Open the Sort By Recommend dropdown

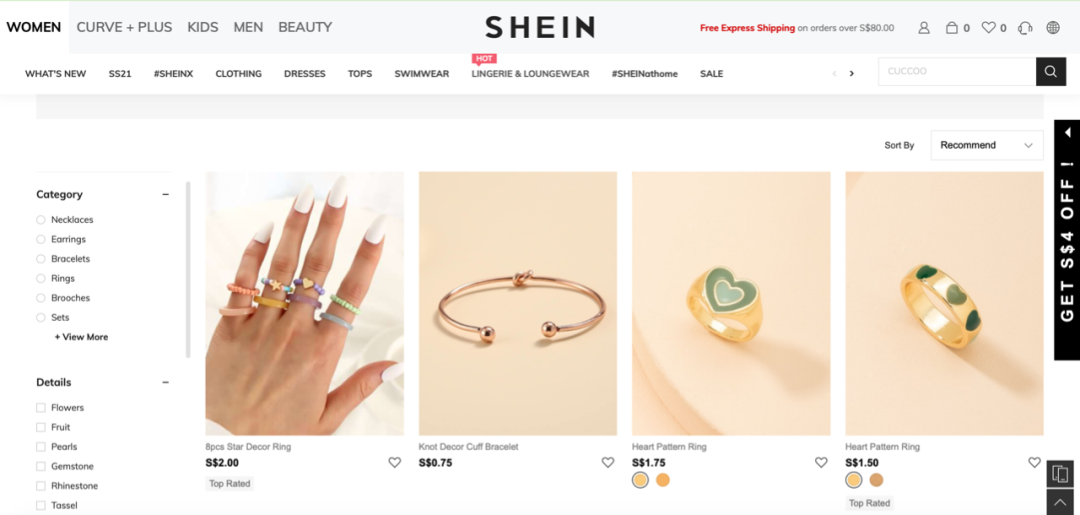pyautogui.click(x=986, y=145)
